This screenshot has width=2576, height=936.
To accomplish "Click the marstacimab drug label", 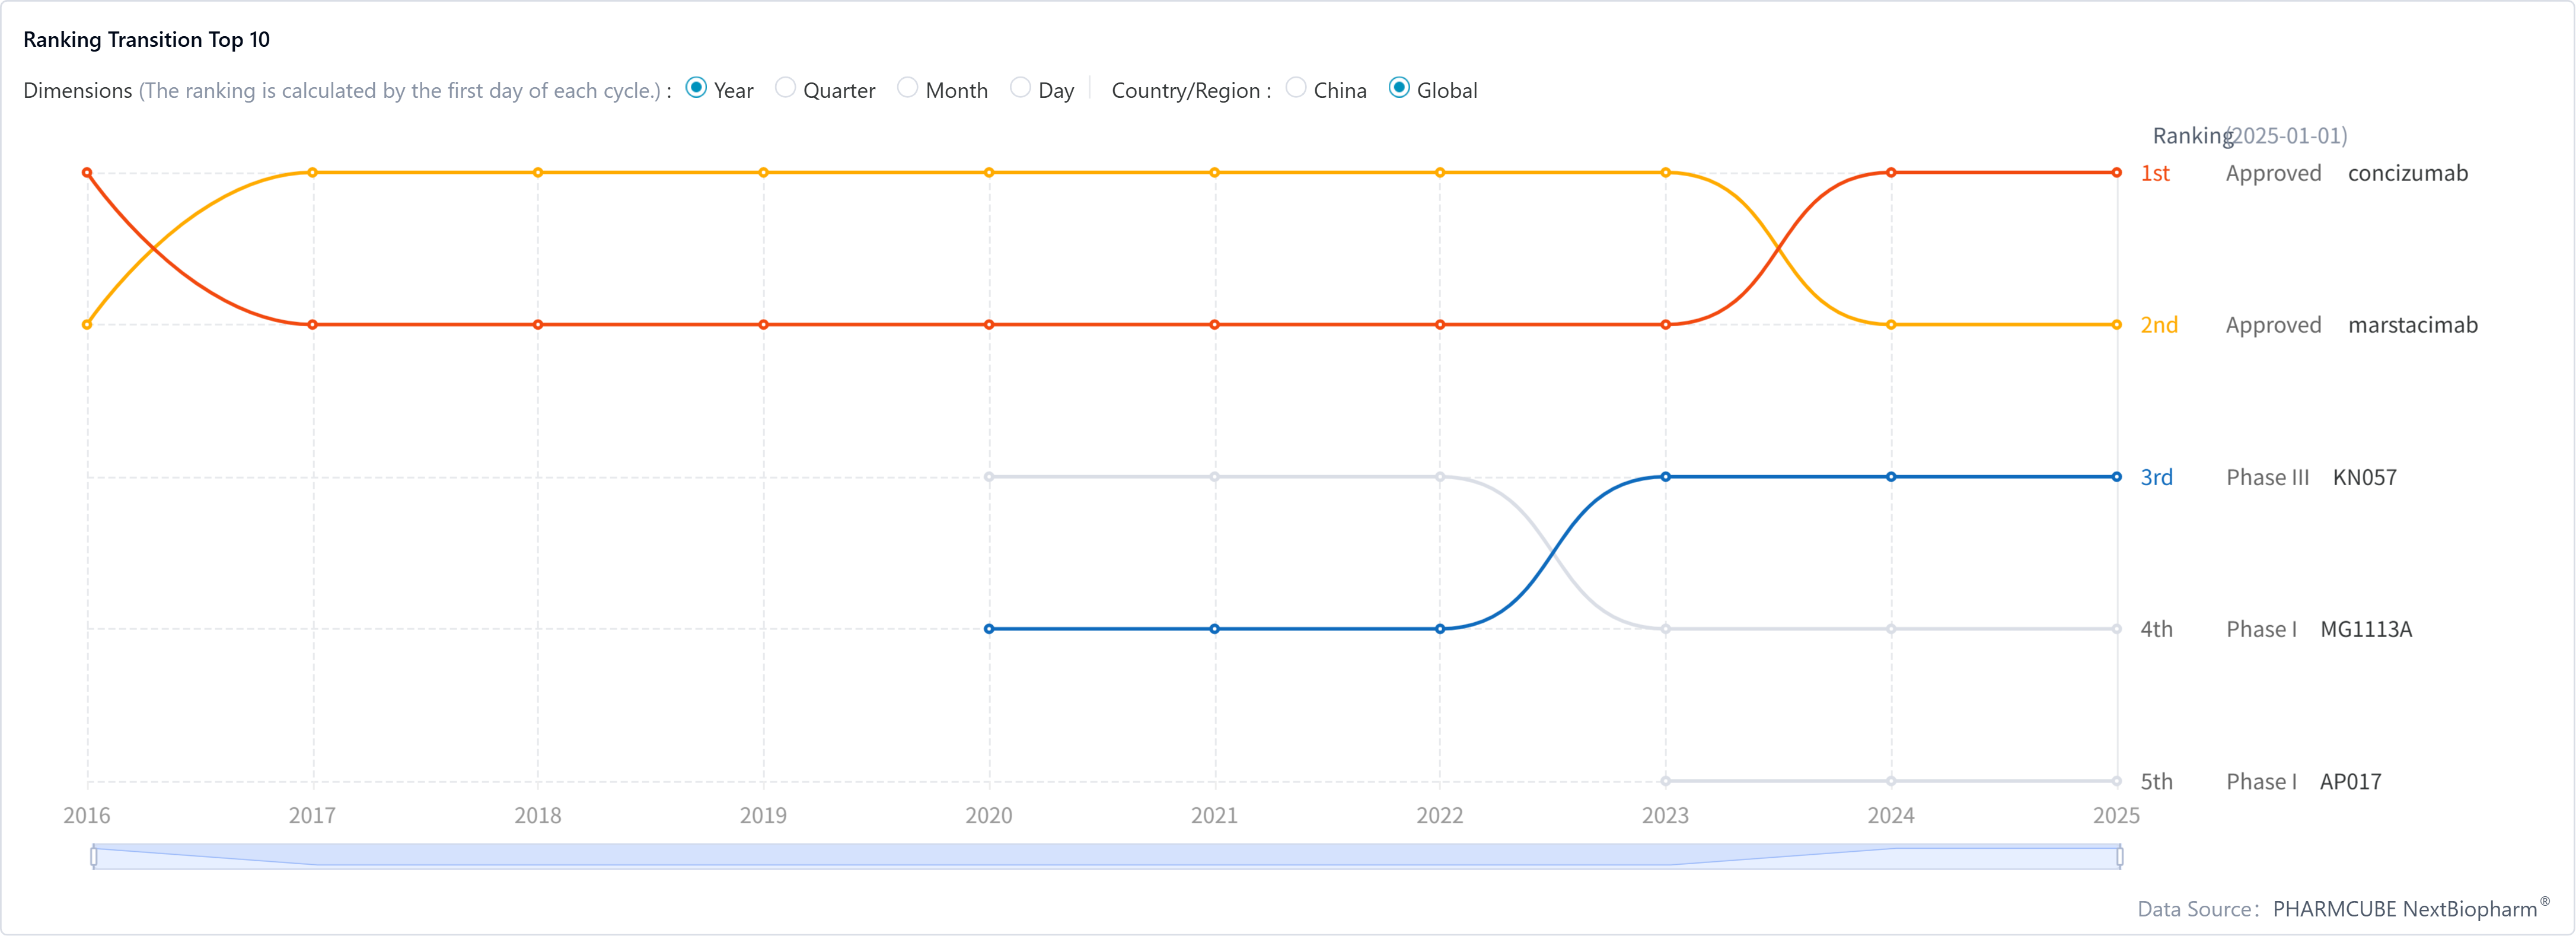I will 2412,325.
